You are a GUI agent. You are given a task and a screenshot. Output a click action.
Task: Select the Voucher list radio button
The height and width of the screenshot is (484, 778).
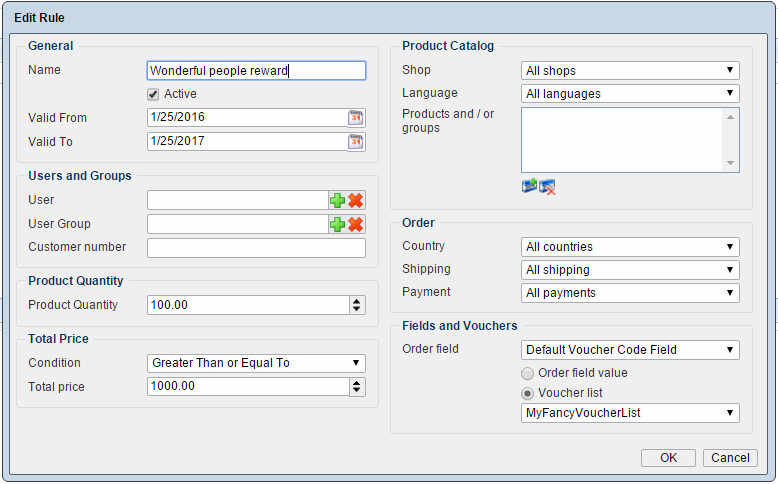coord(529,393)
